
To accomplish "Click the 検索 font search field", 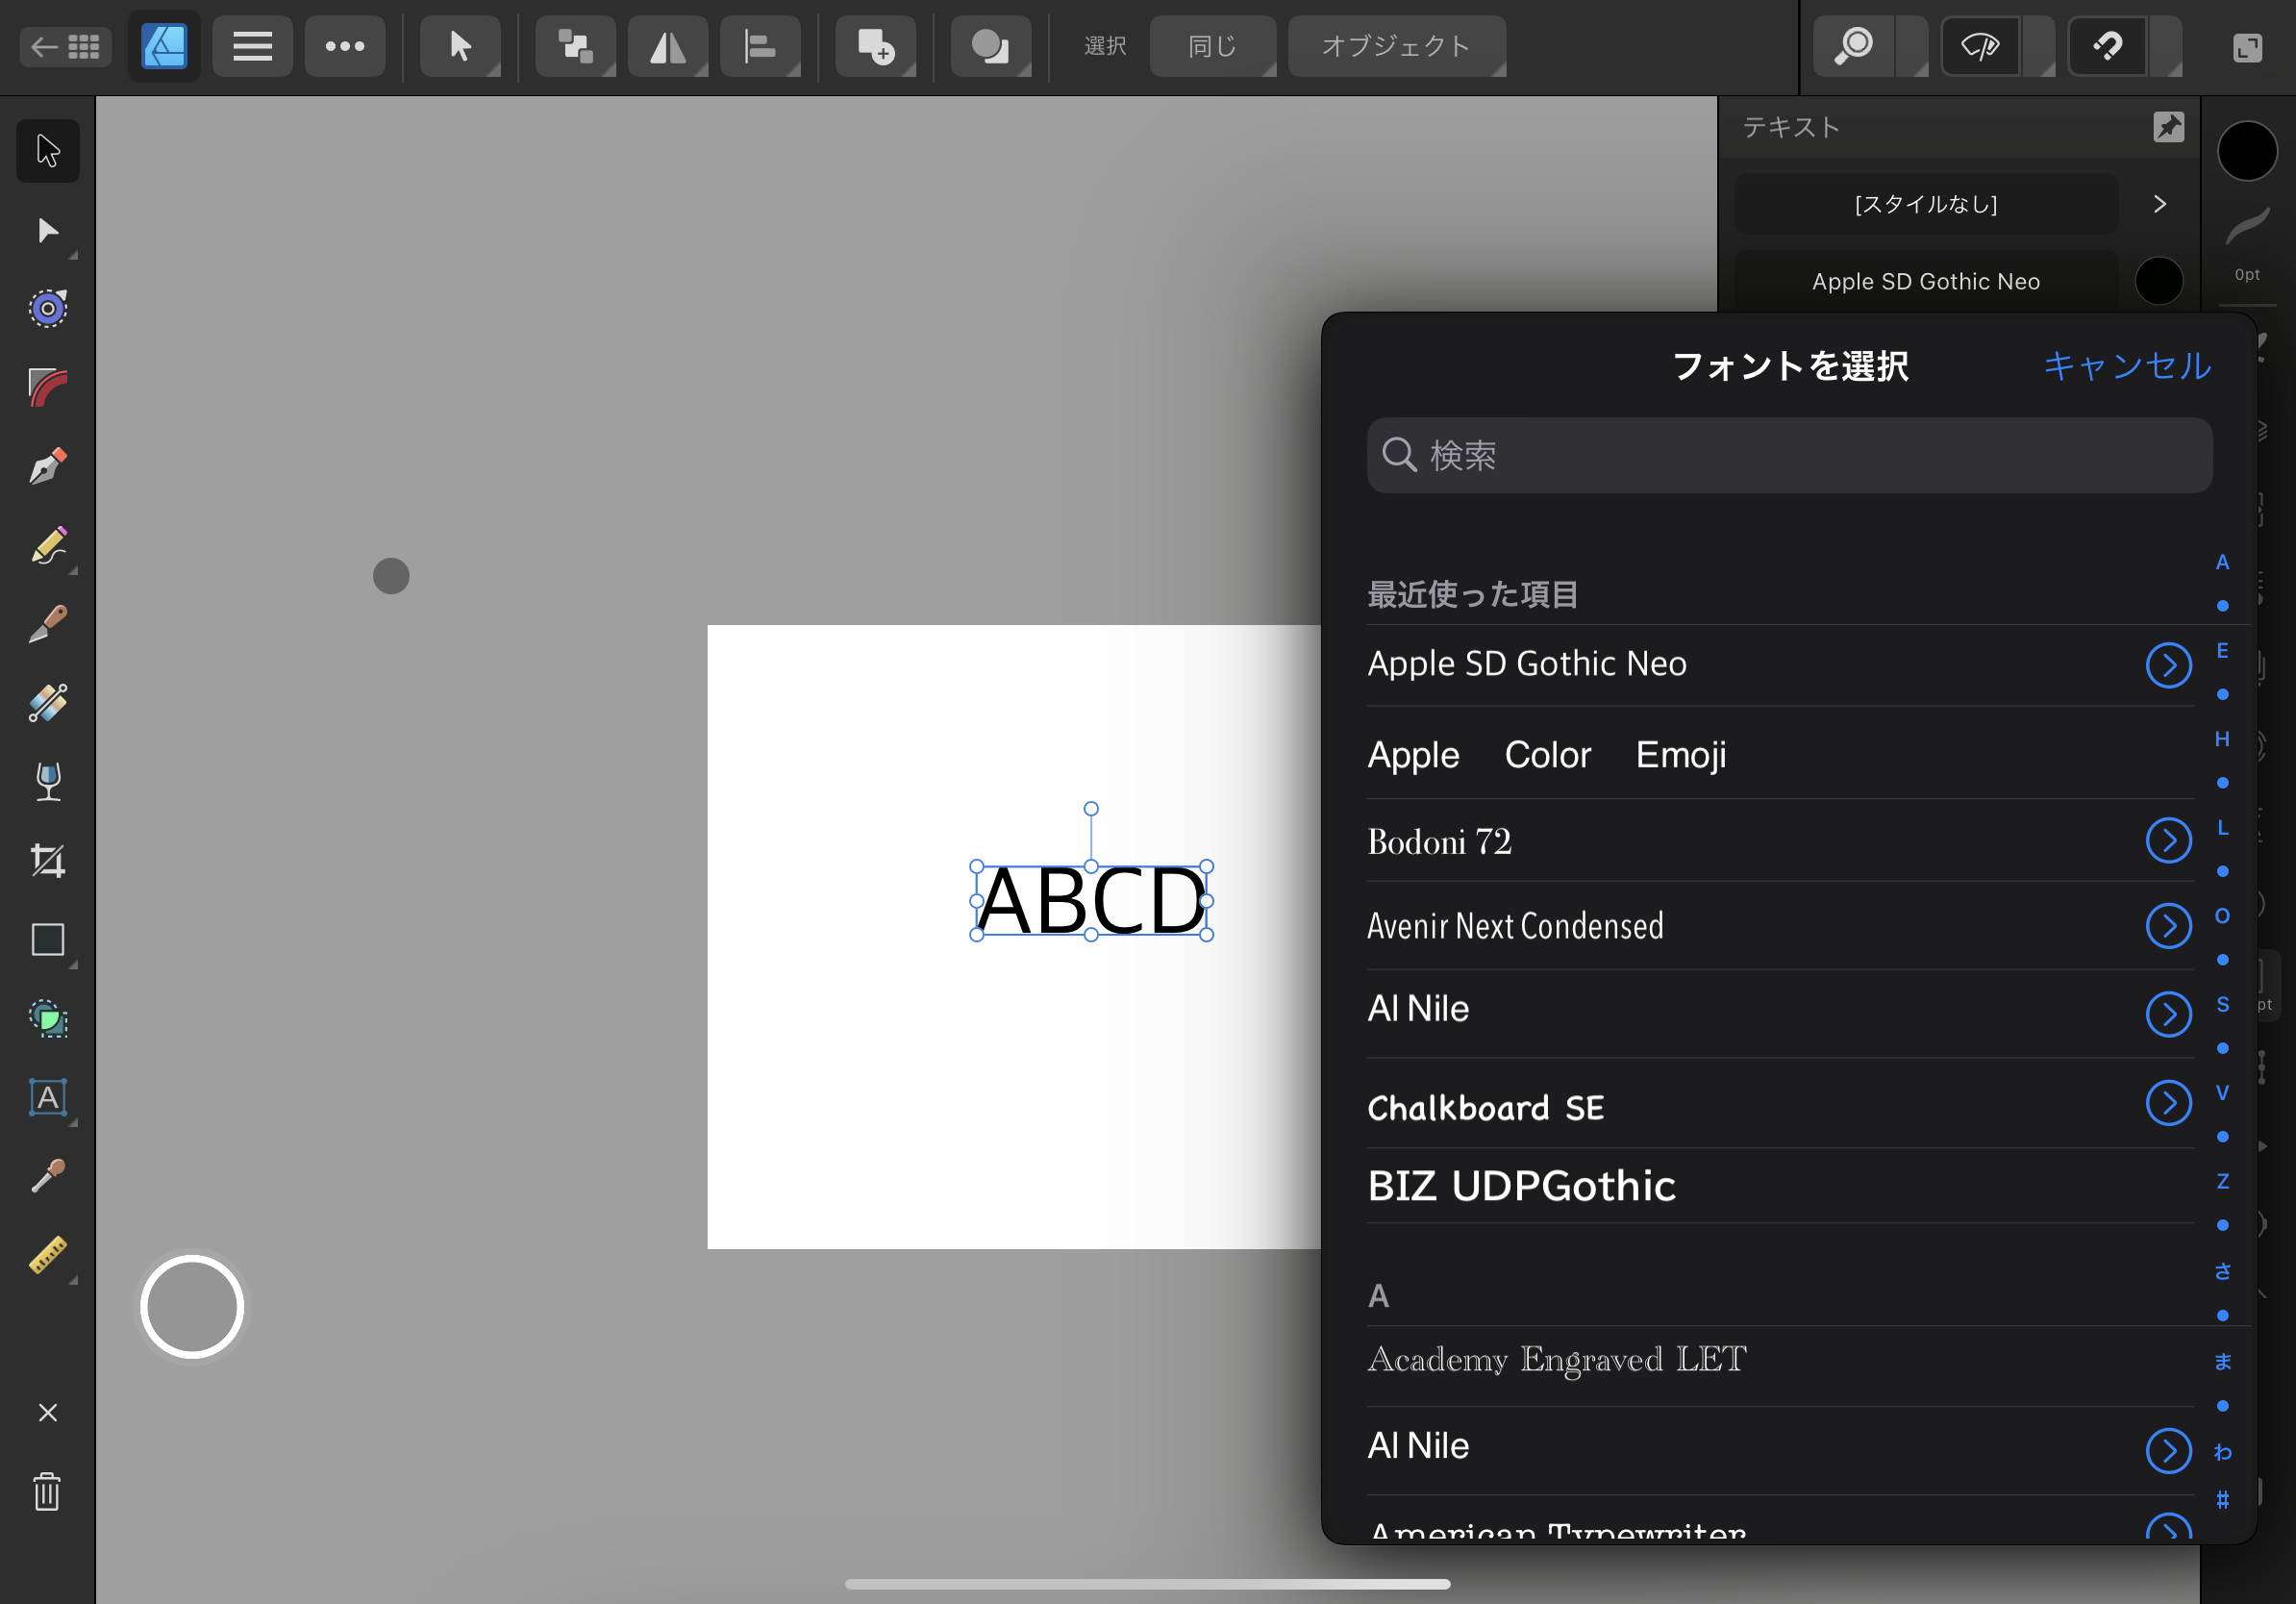I will (1789, 455).
